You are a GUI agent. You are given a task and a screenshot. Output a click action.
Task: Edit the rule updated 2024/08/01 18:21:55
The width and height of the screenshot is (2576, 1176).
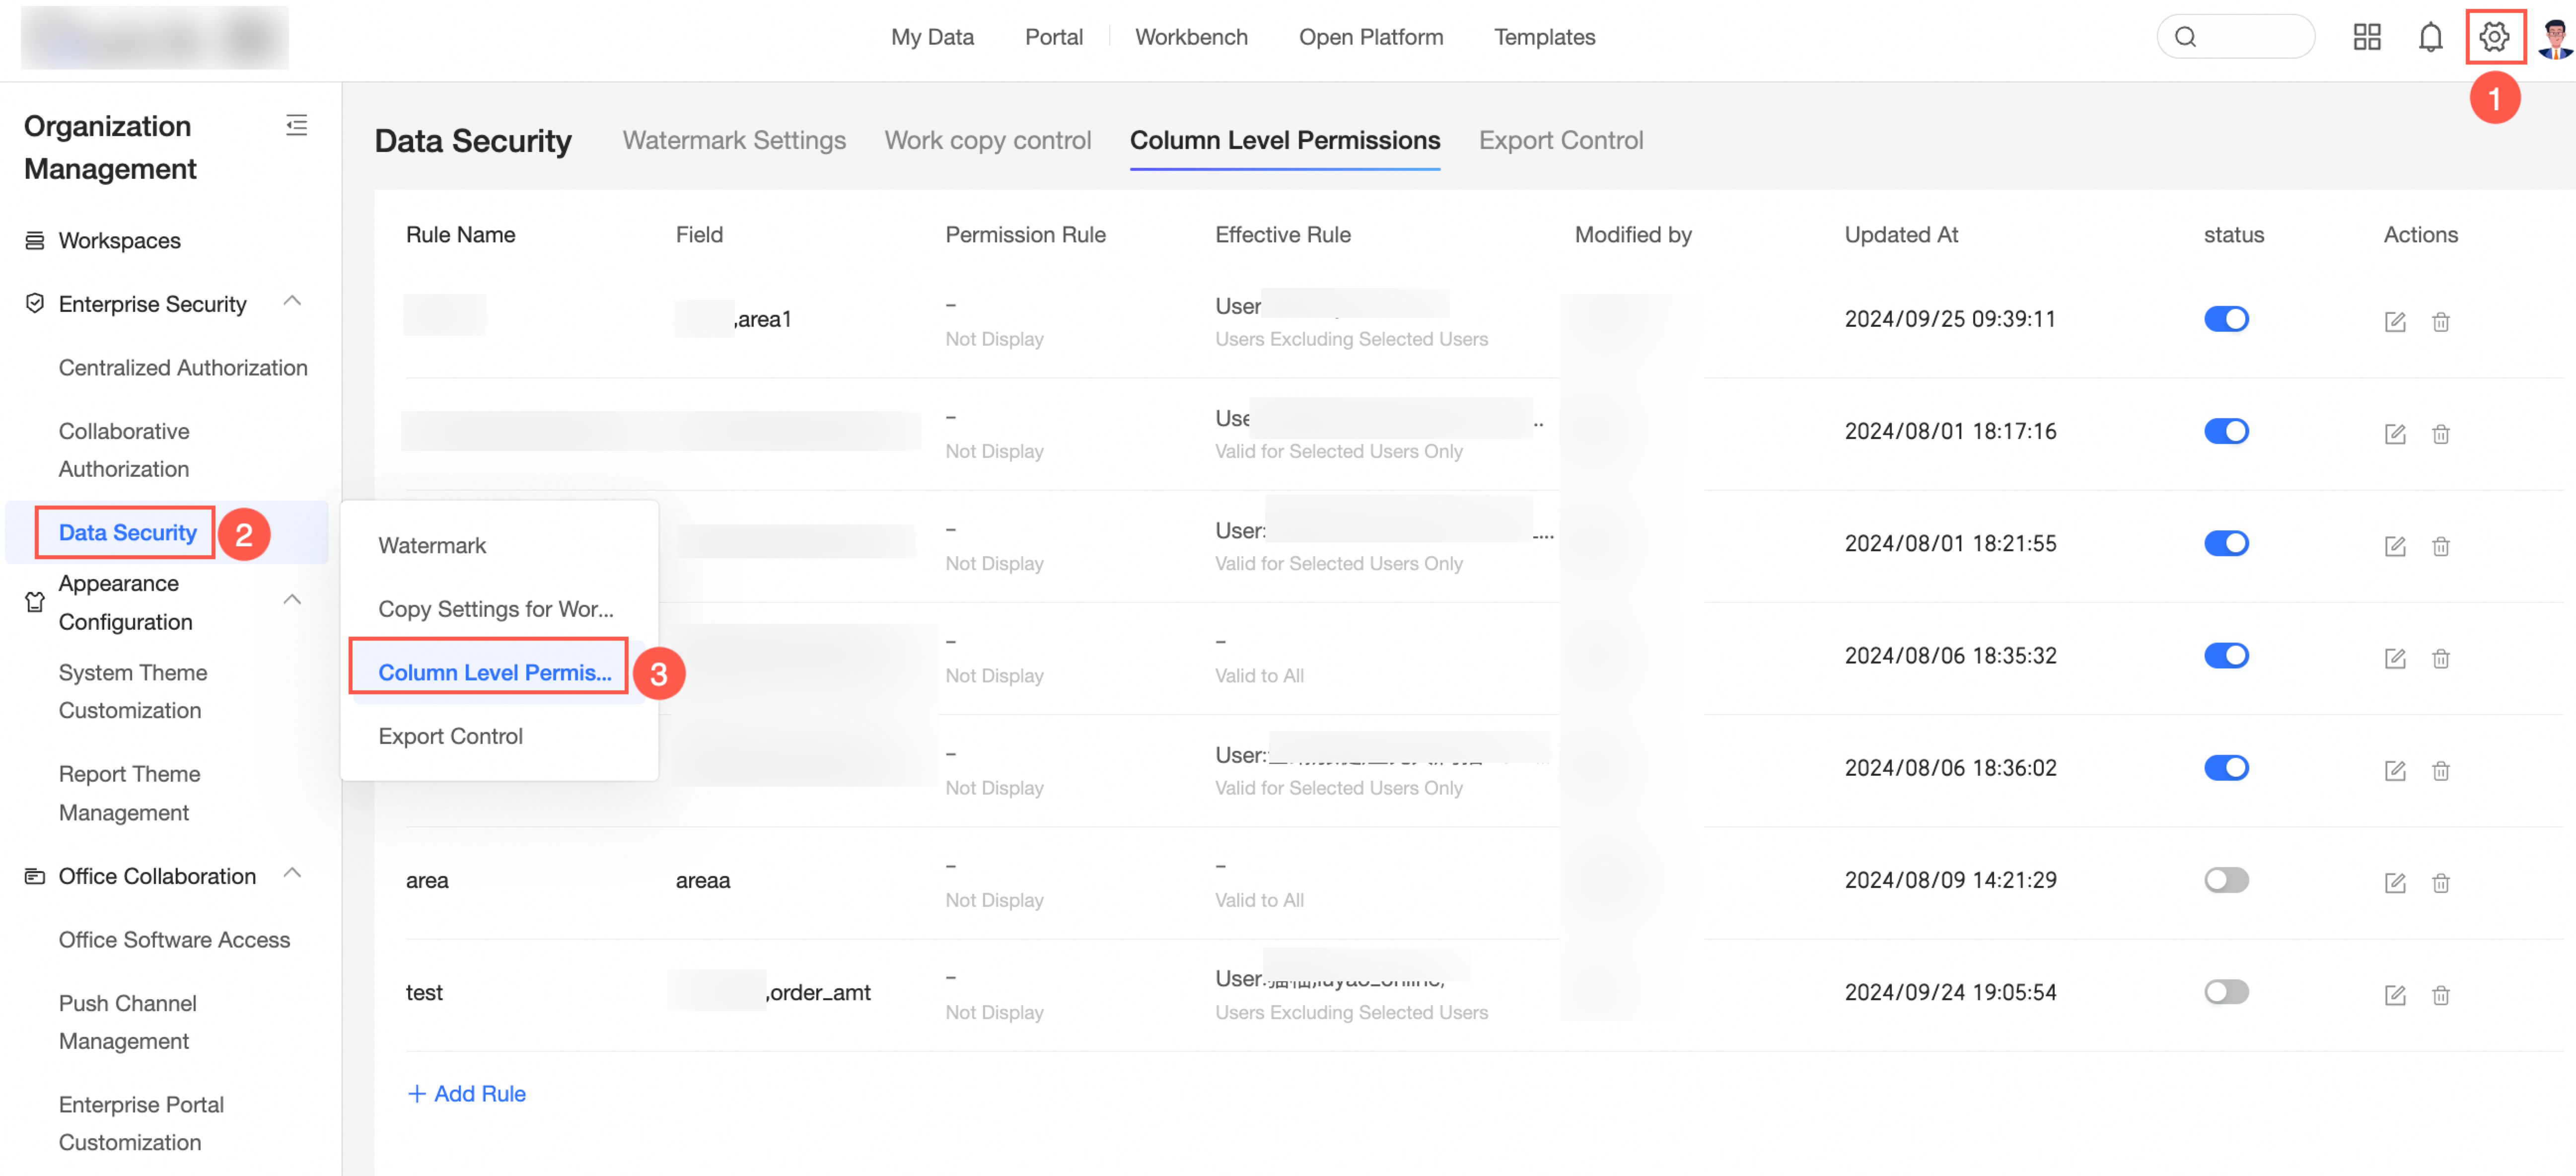[x=2394, y=545]
